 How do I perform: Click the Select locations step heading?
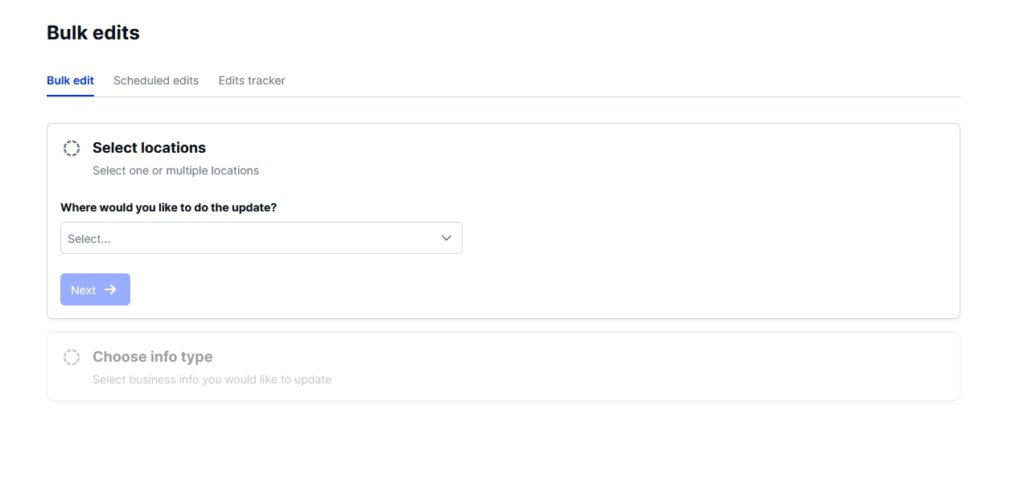(x=149, y=148)
